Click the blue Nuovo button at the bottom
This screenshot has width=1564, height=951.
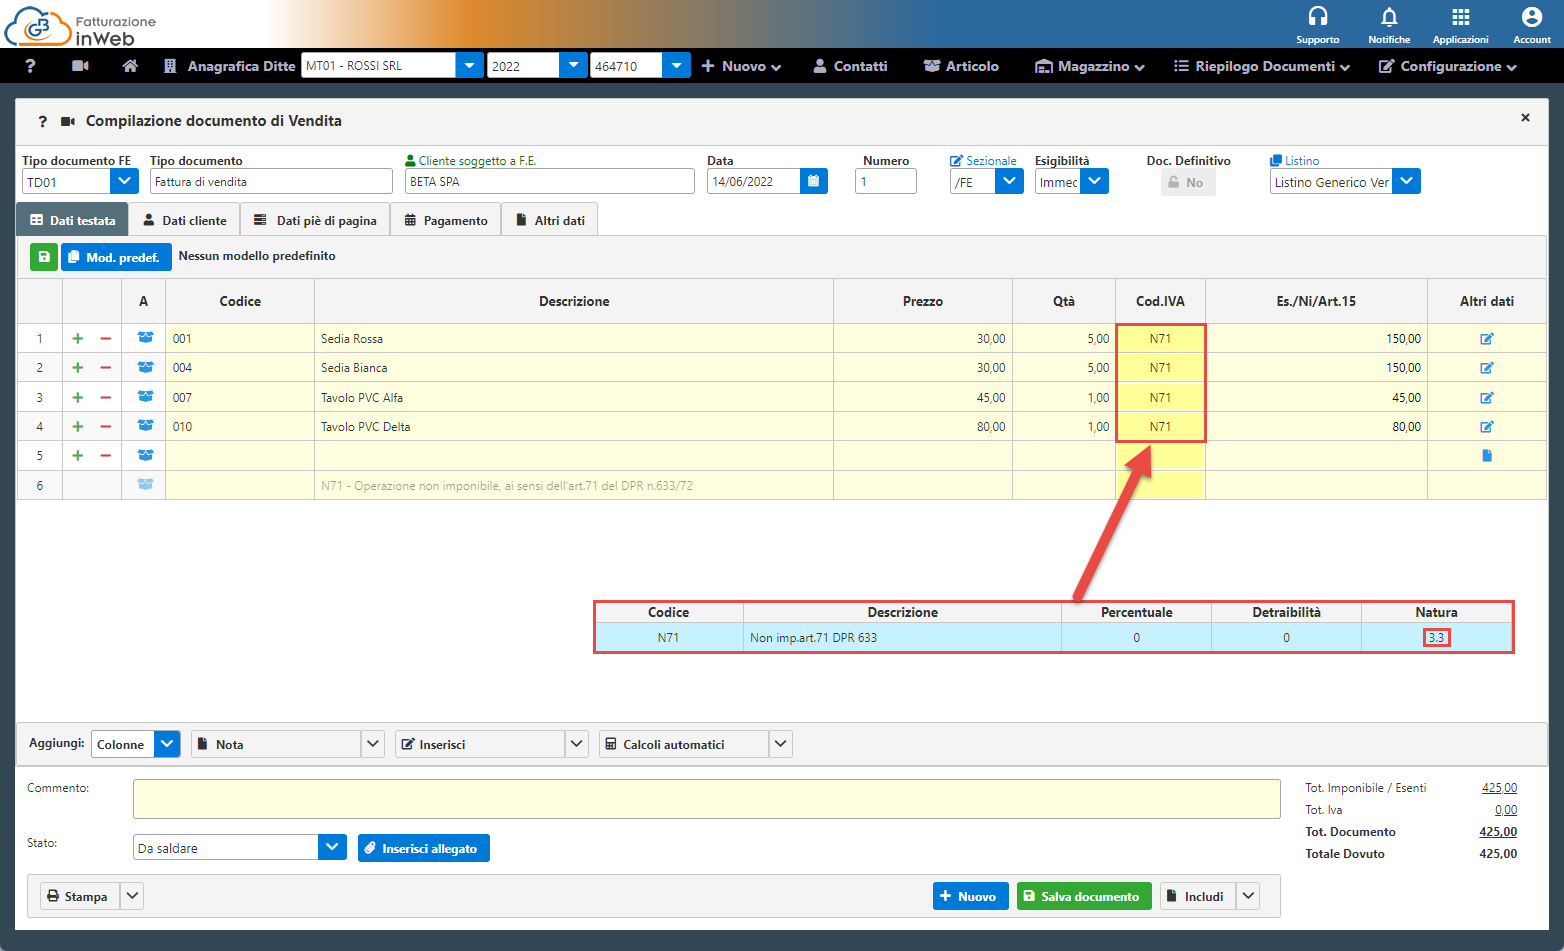970,896
